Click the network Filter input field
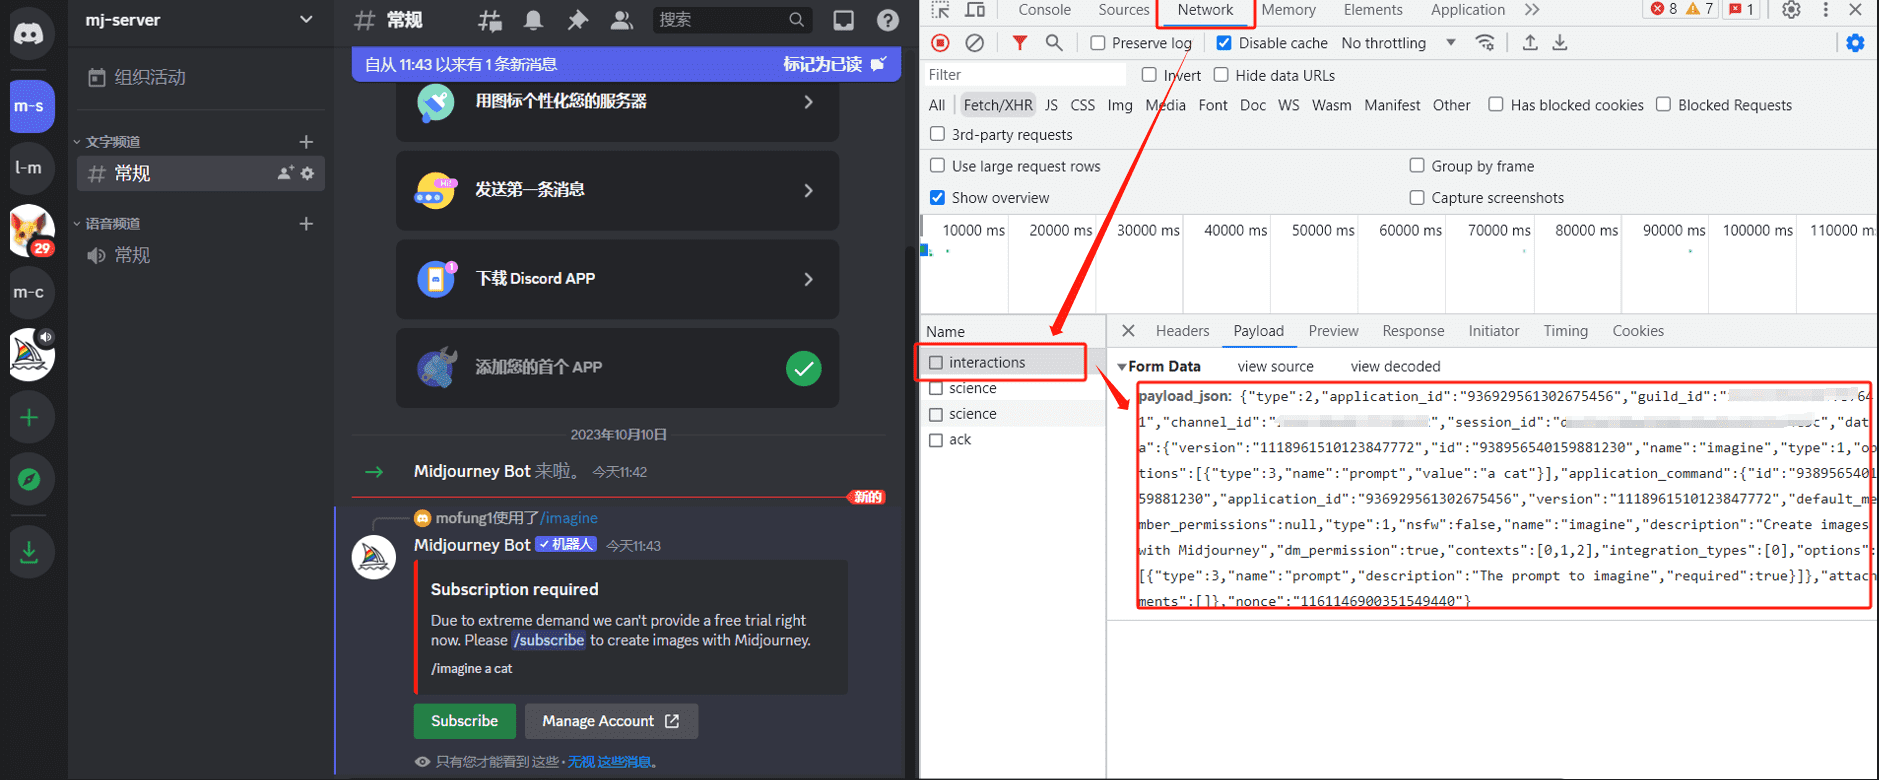Image resolution: width=1879 pixels, height=780 pixels. pyautogui.click(x=1024, y=75)
